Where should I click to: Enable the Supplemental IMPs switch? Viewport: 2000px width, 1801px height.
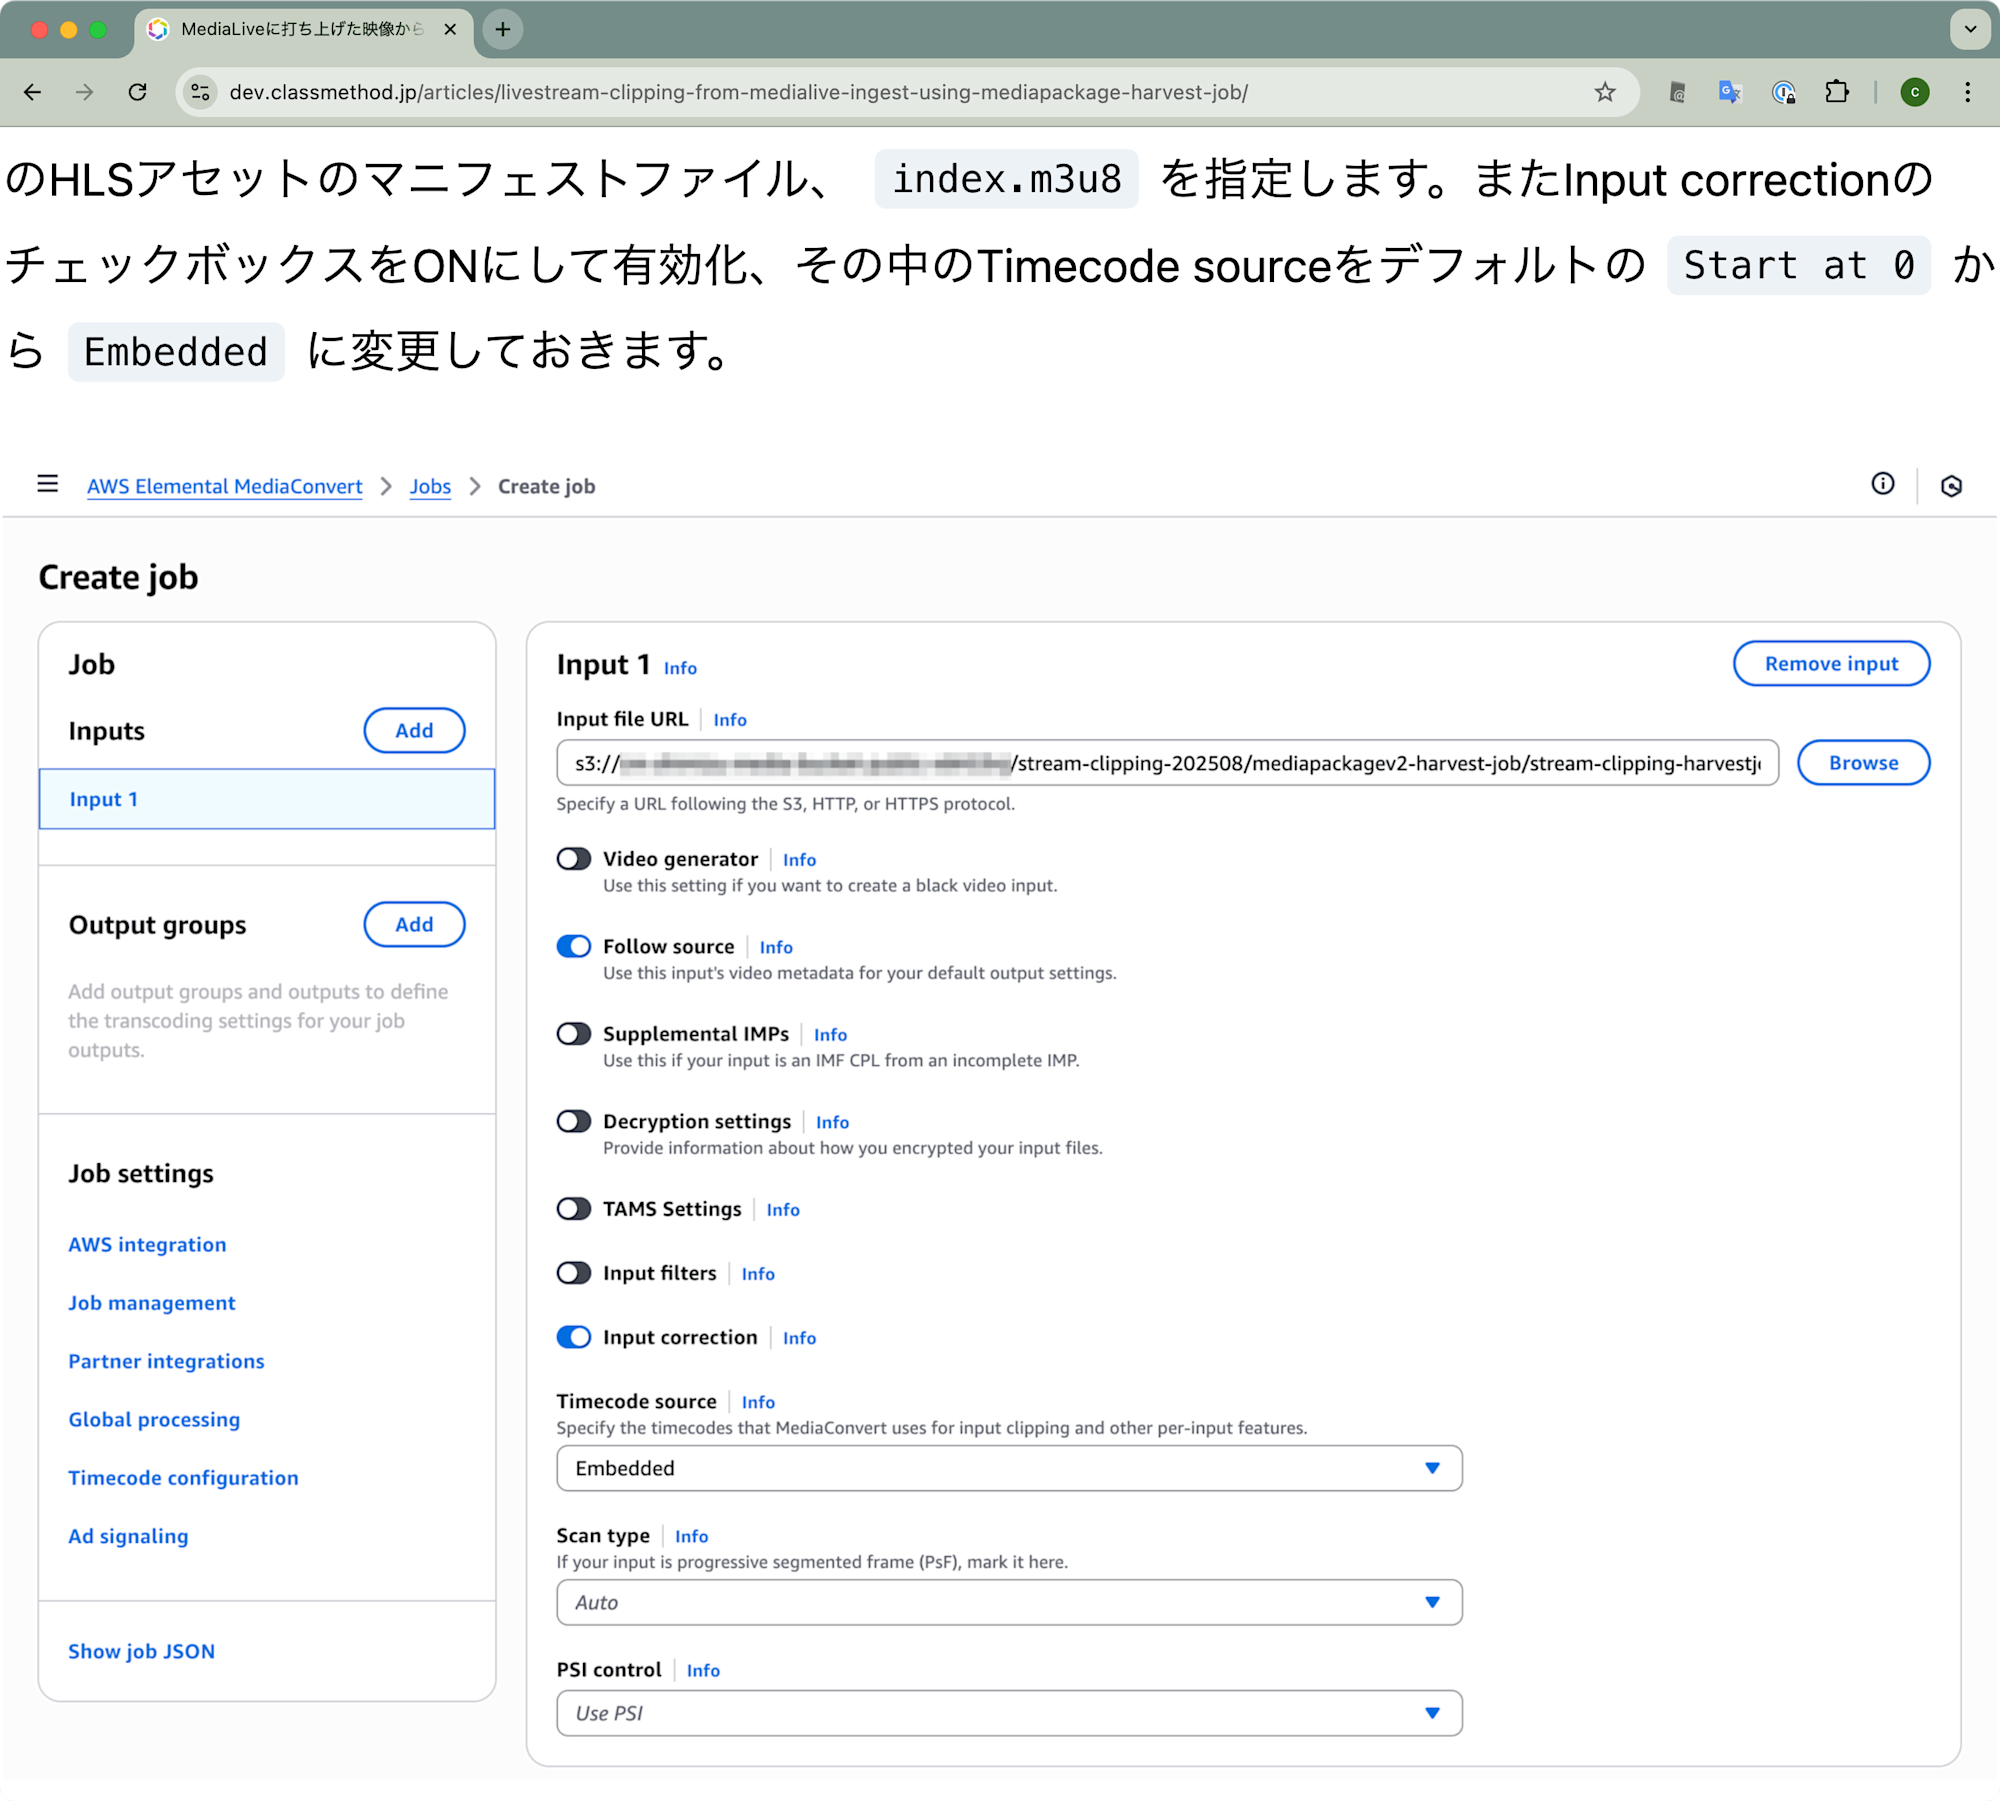574,1033
